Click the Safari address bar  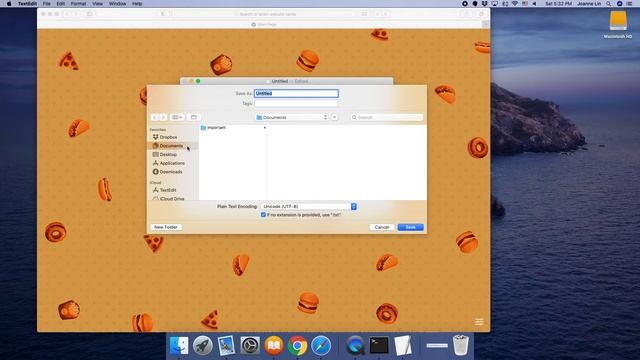tap(264, 14)
